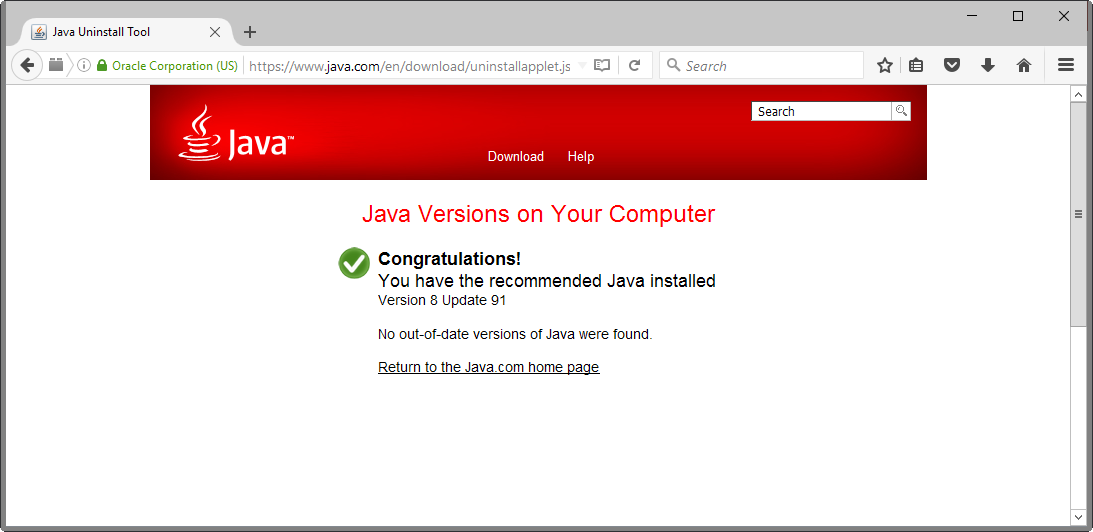Click the tab groups icon beside back button

(x=56, y=65)
